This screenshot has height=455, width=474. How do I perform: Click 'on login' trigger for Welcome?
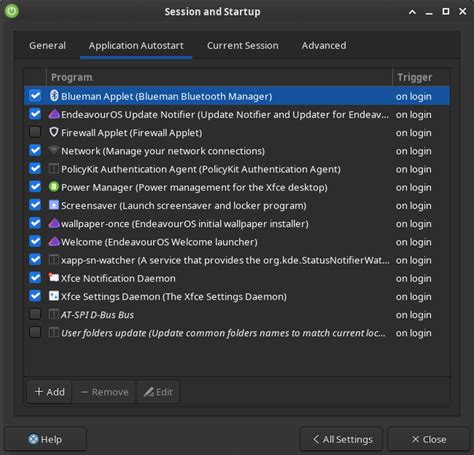point(413,242)
